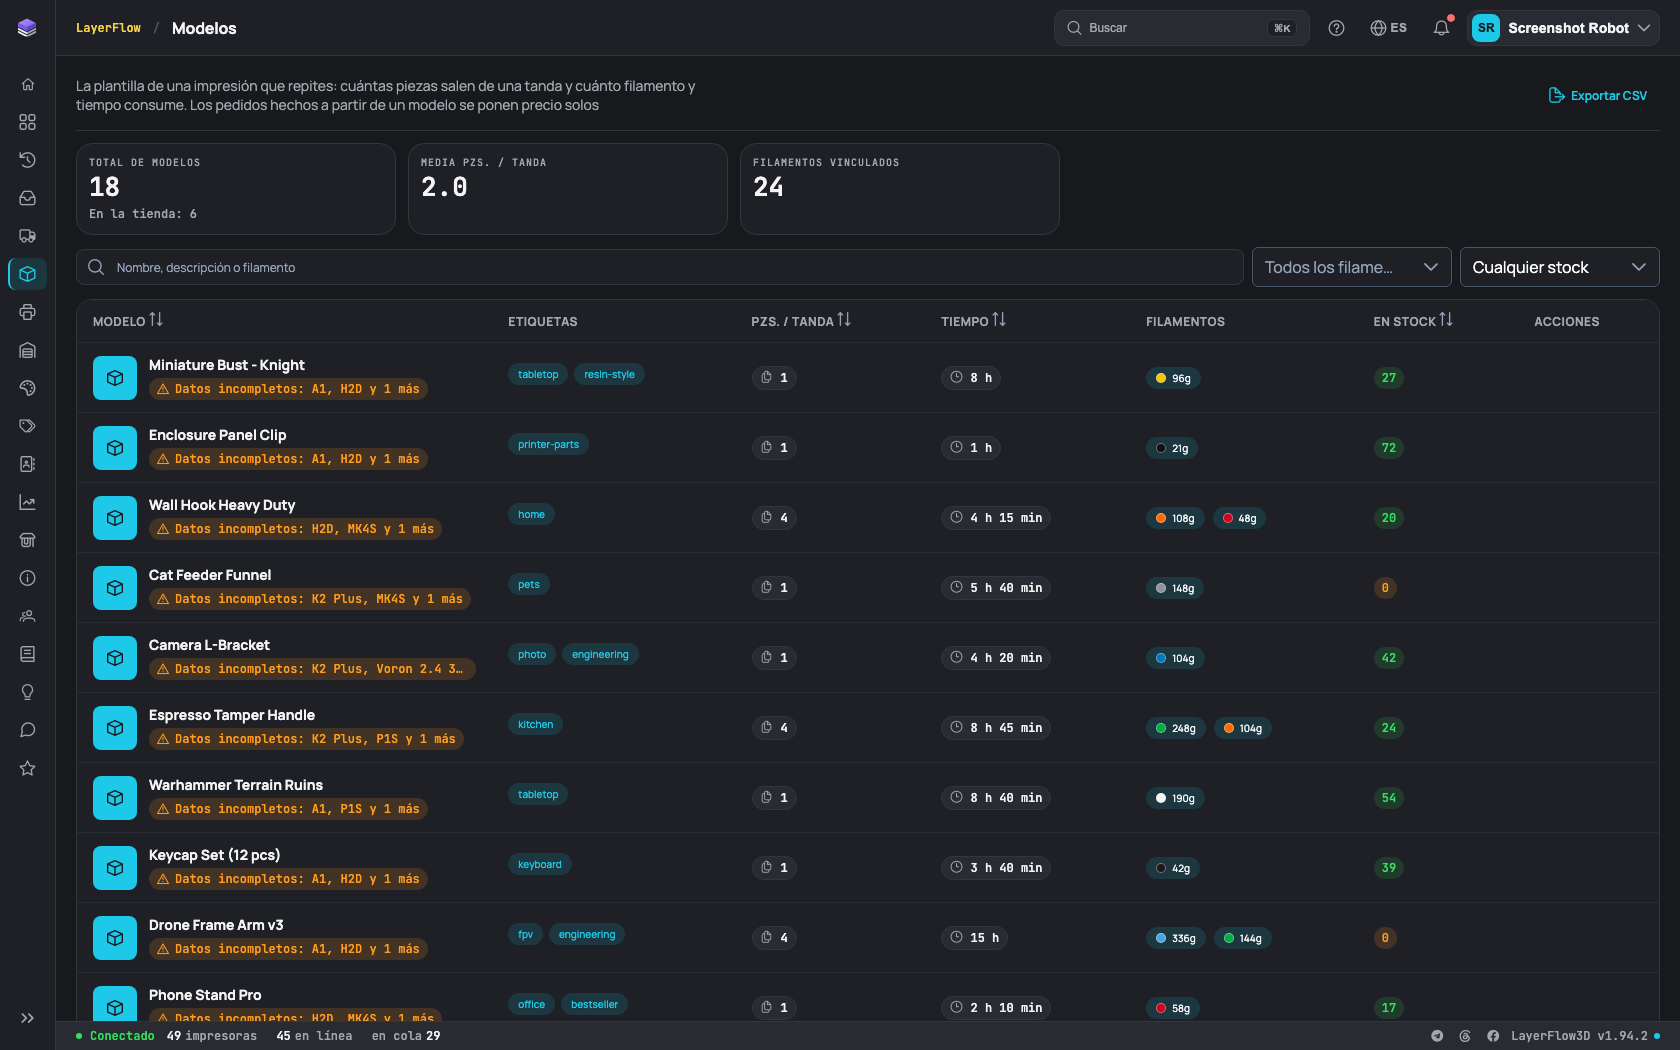
Task: Open the home icon in sidebar
Action: [27, 84]
